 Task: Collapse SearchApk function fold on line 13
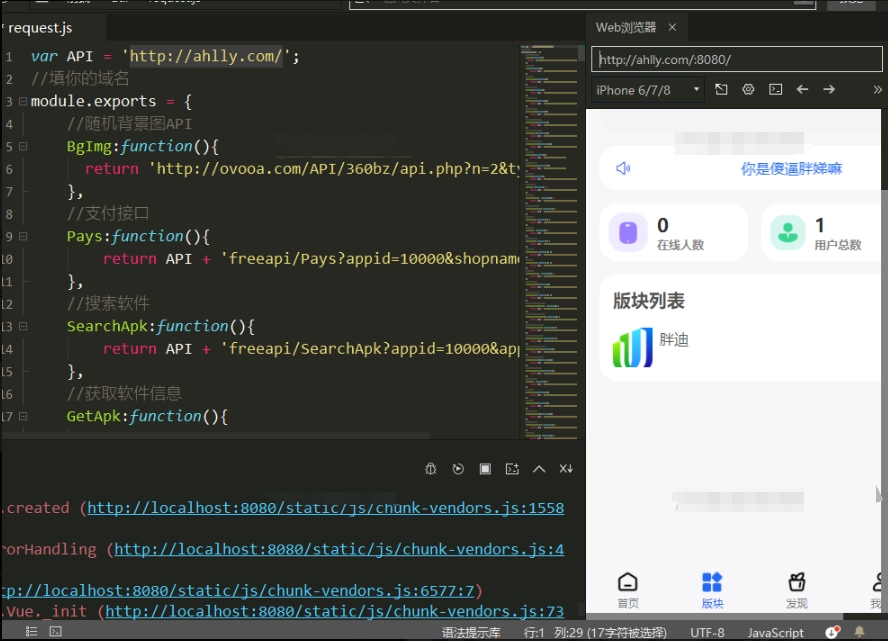click(23, 326)
